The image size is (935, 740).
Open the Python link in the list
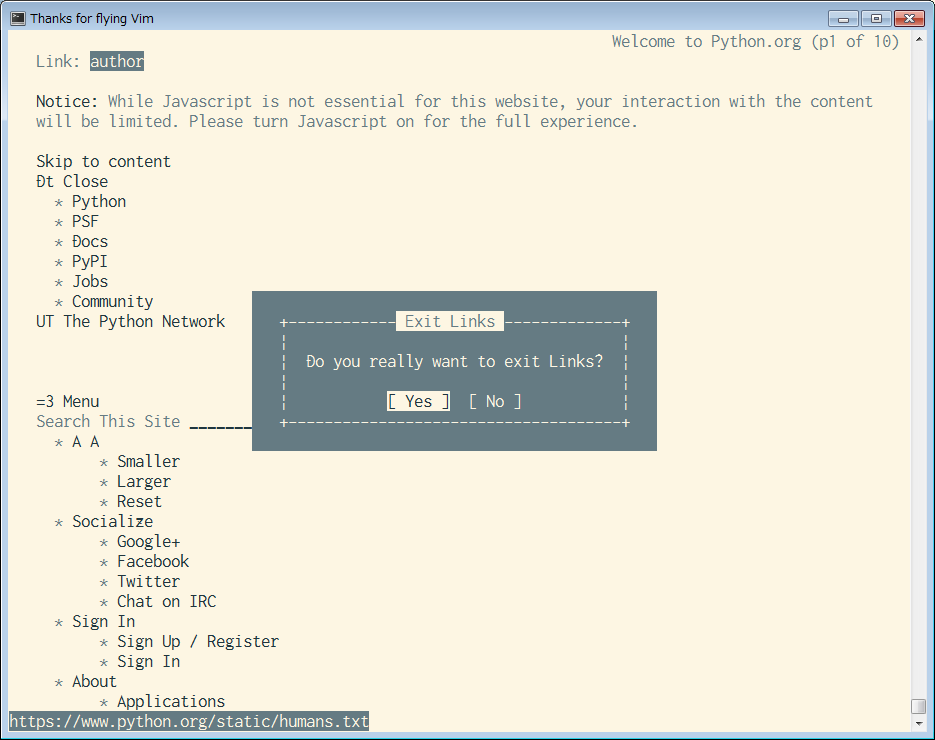point(99,201)
